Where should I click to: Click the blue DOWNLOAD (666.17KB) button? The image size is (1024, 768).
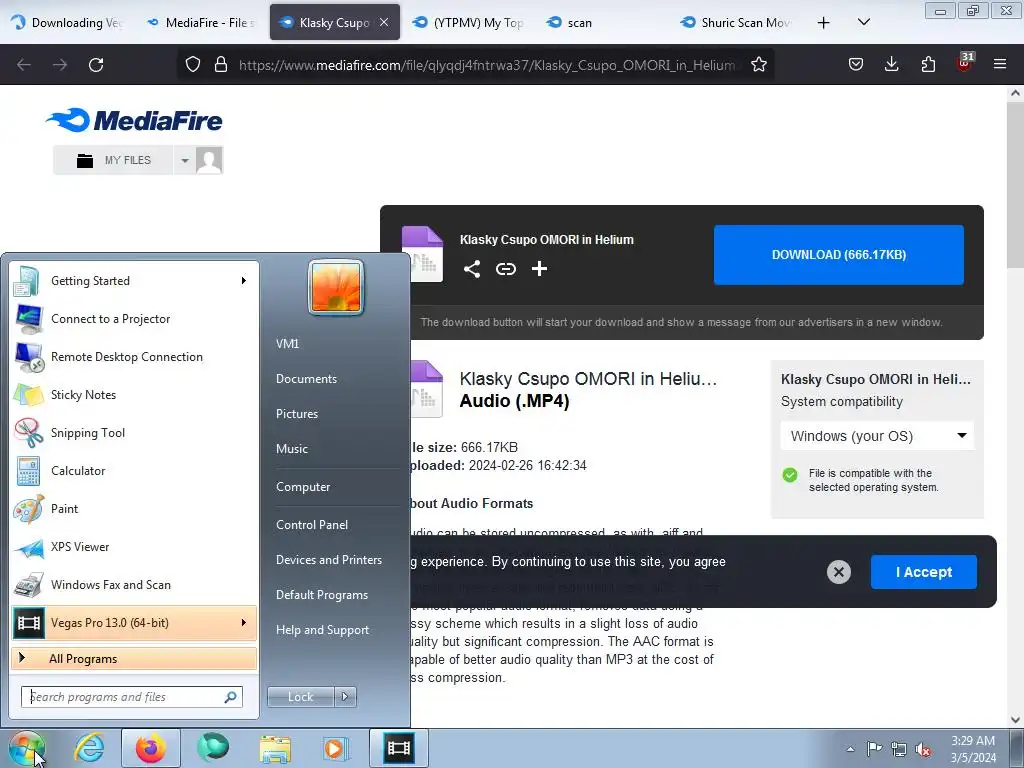coord(839,255)
